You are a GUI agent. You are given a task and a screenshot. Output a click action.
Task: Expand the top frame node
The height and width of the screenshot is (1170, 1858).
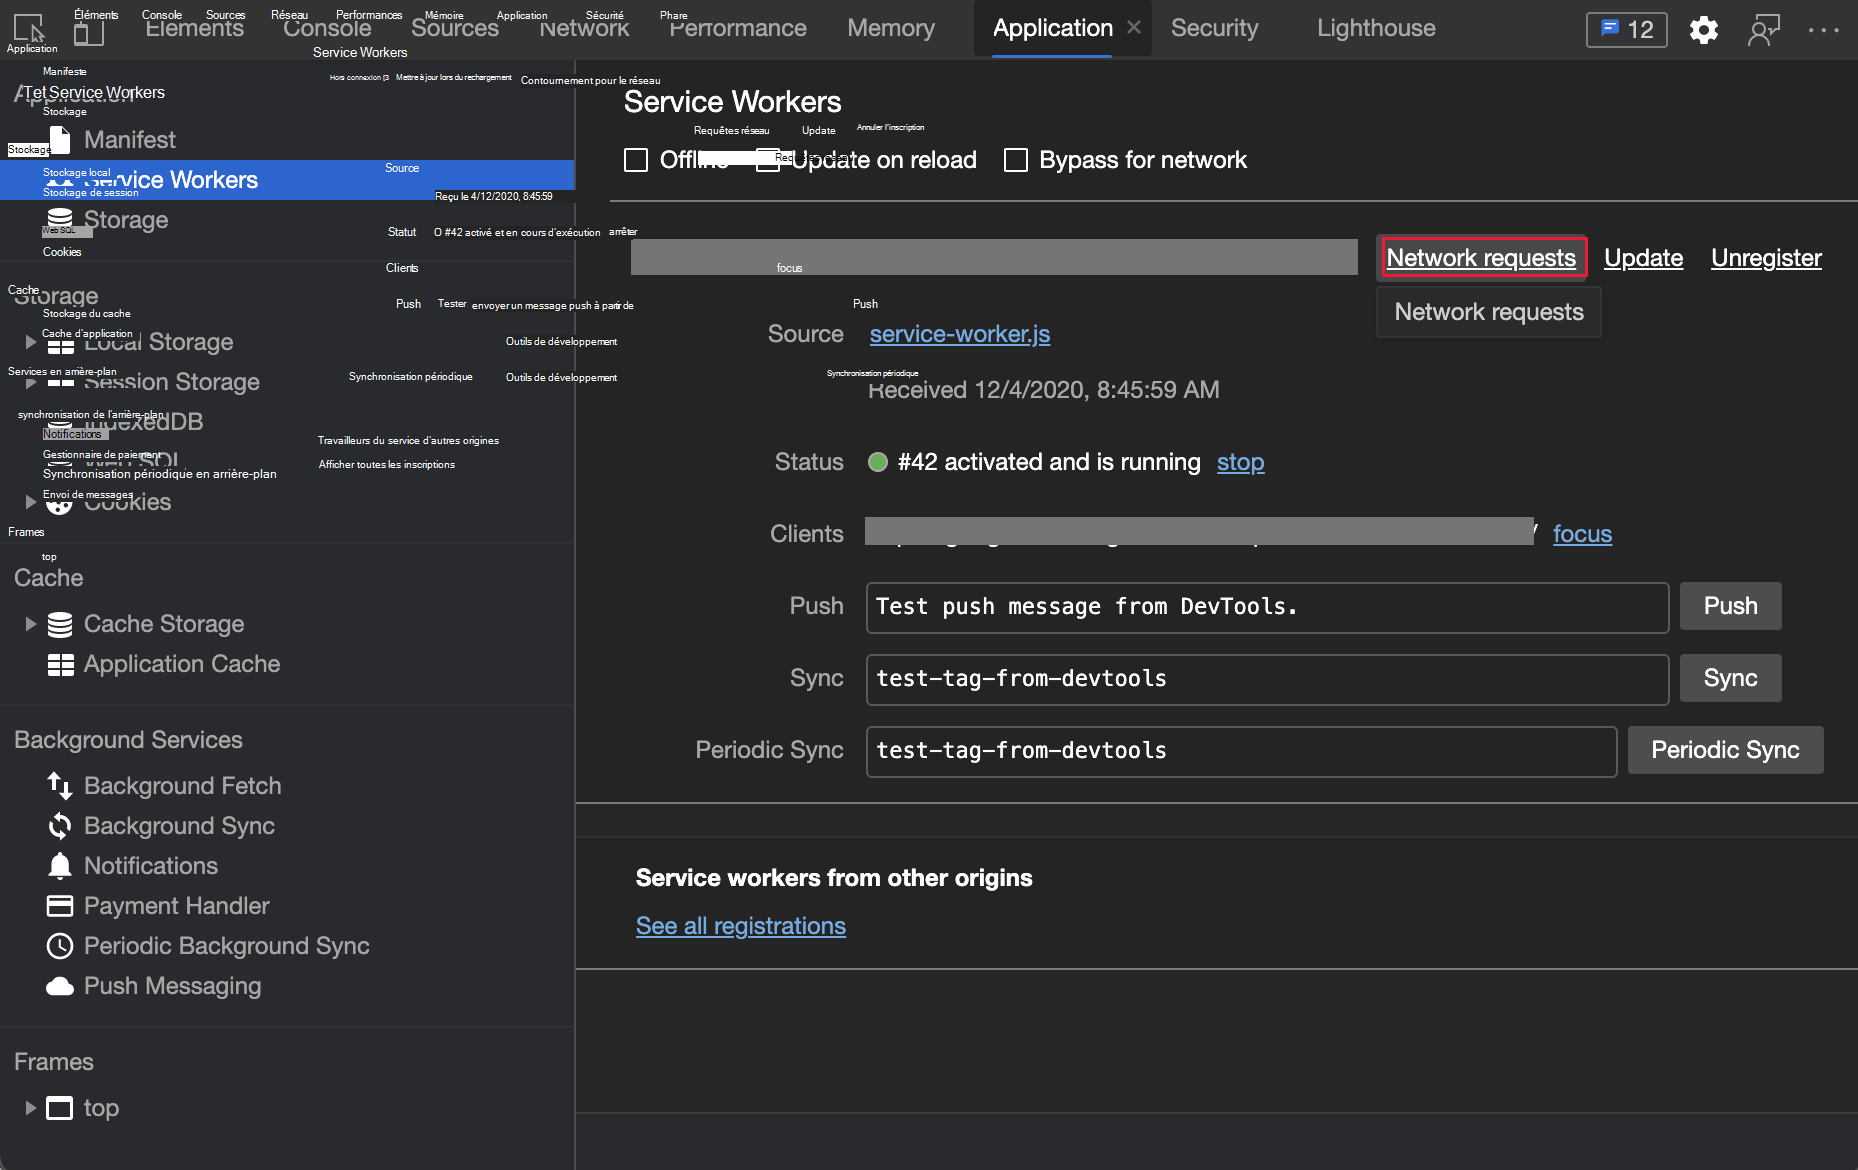coord(30,1108)
